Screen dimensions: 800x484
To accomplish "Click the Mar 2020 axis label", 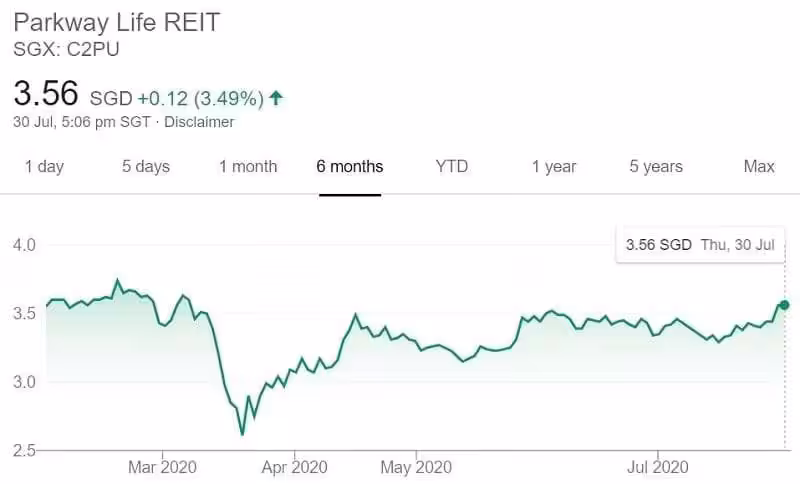I will [x=163, y=466].
